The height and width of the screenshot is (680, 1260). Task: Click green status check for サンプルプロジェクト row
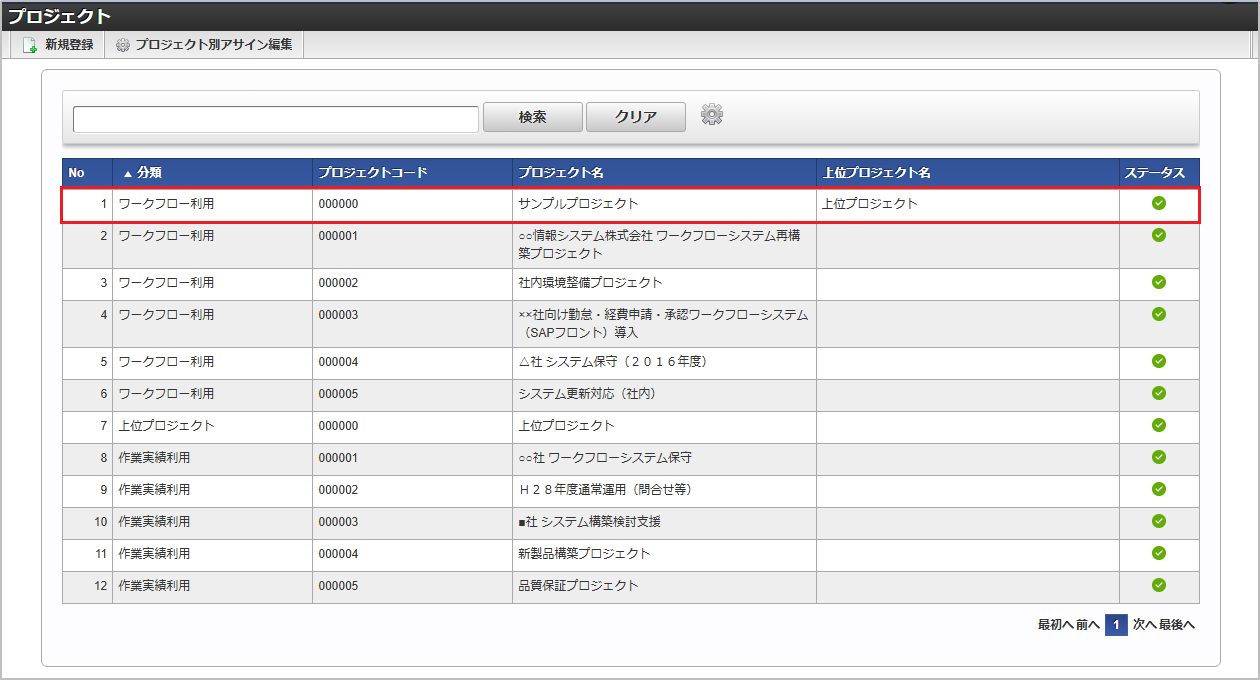(1159, 203)
